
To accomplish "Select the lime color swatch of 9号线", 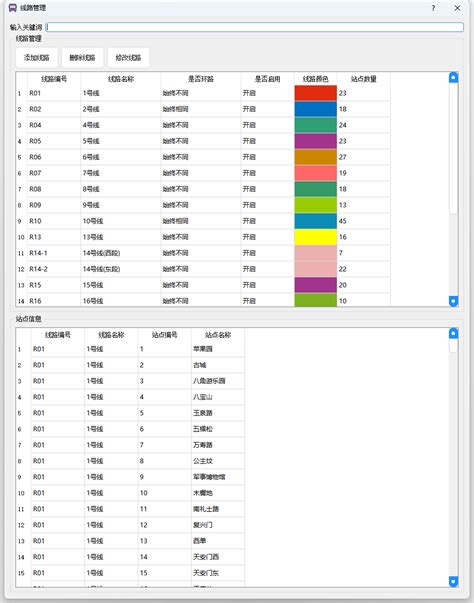I will [x=316, y=205].
